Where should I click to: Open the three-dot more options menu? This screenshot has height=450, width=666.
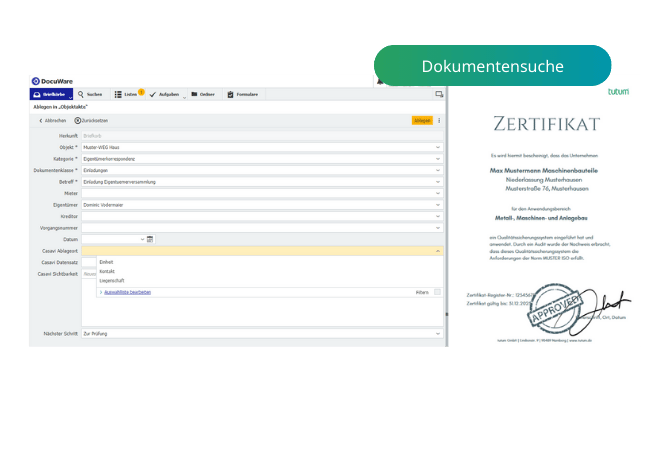click(x=439, y=121)
